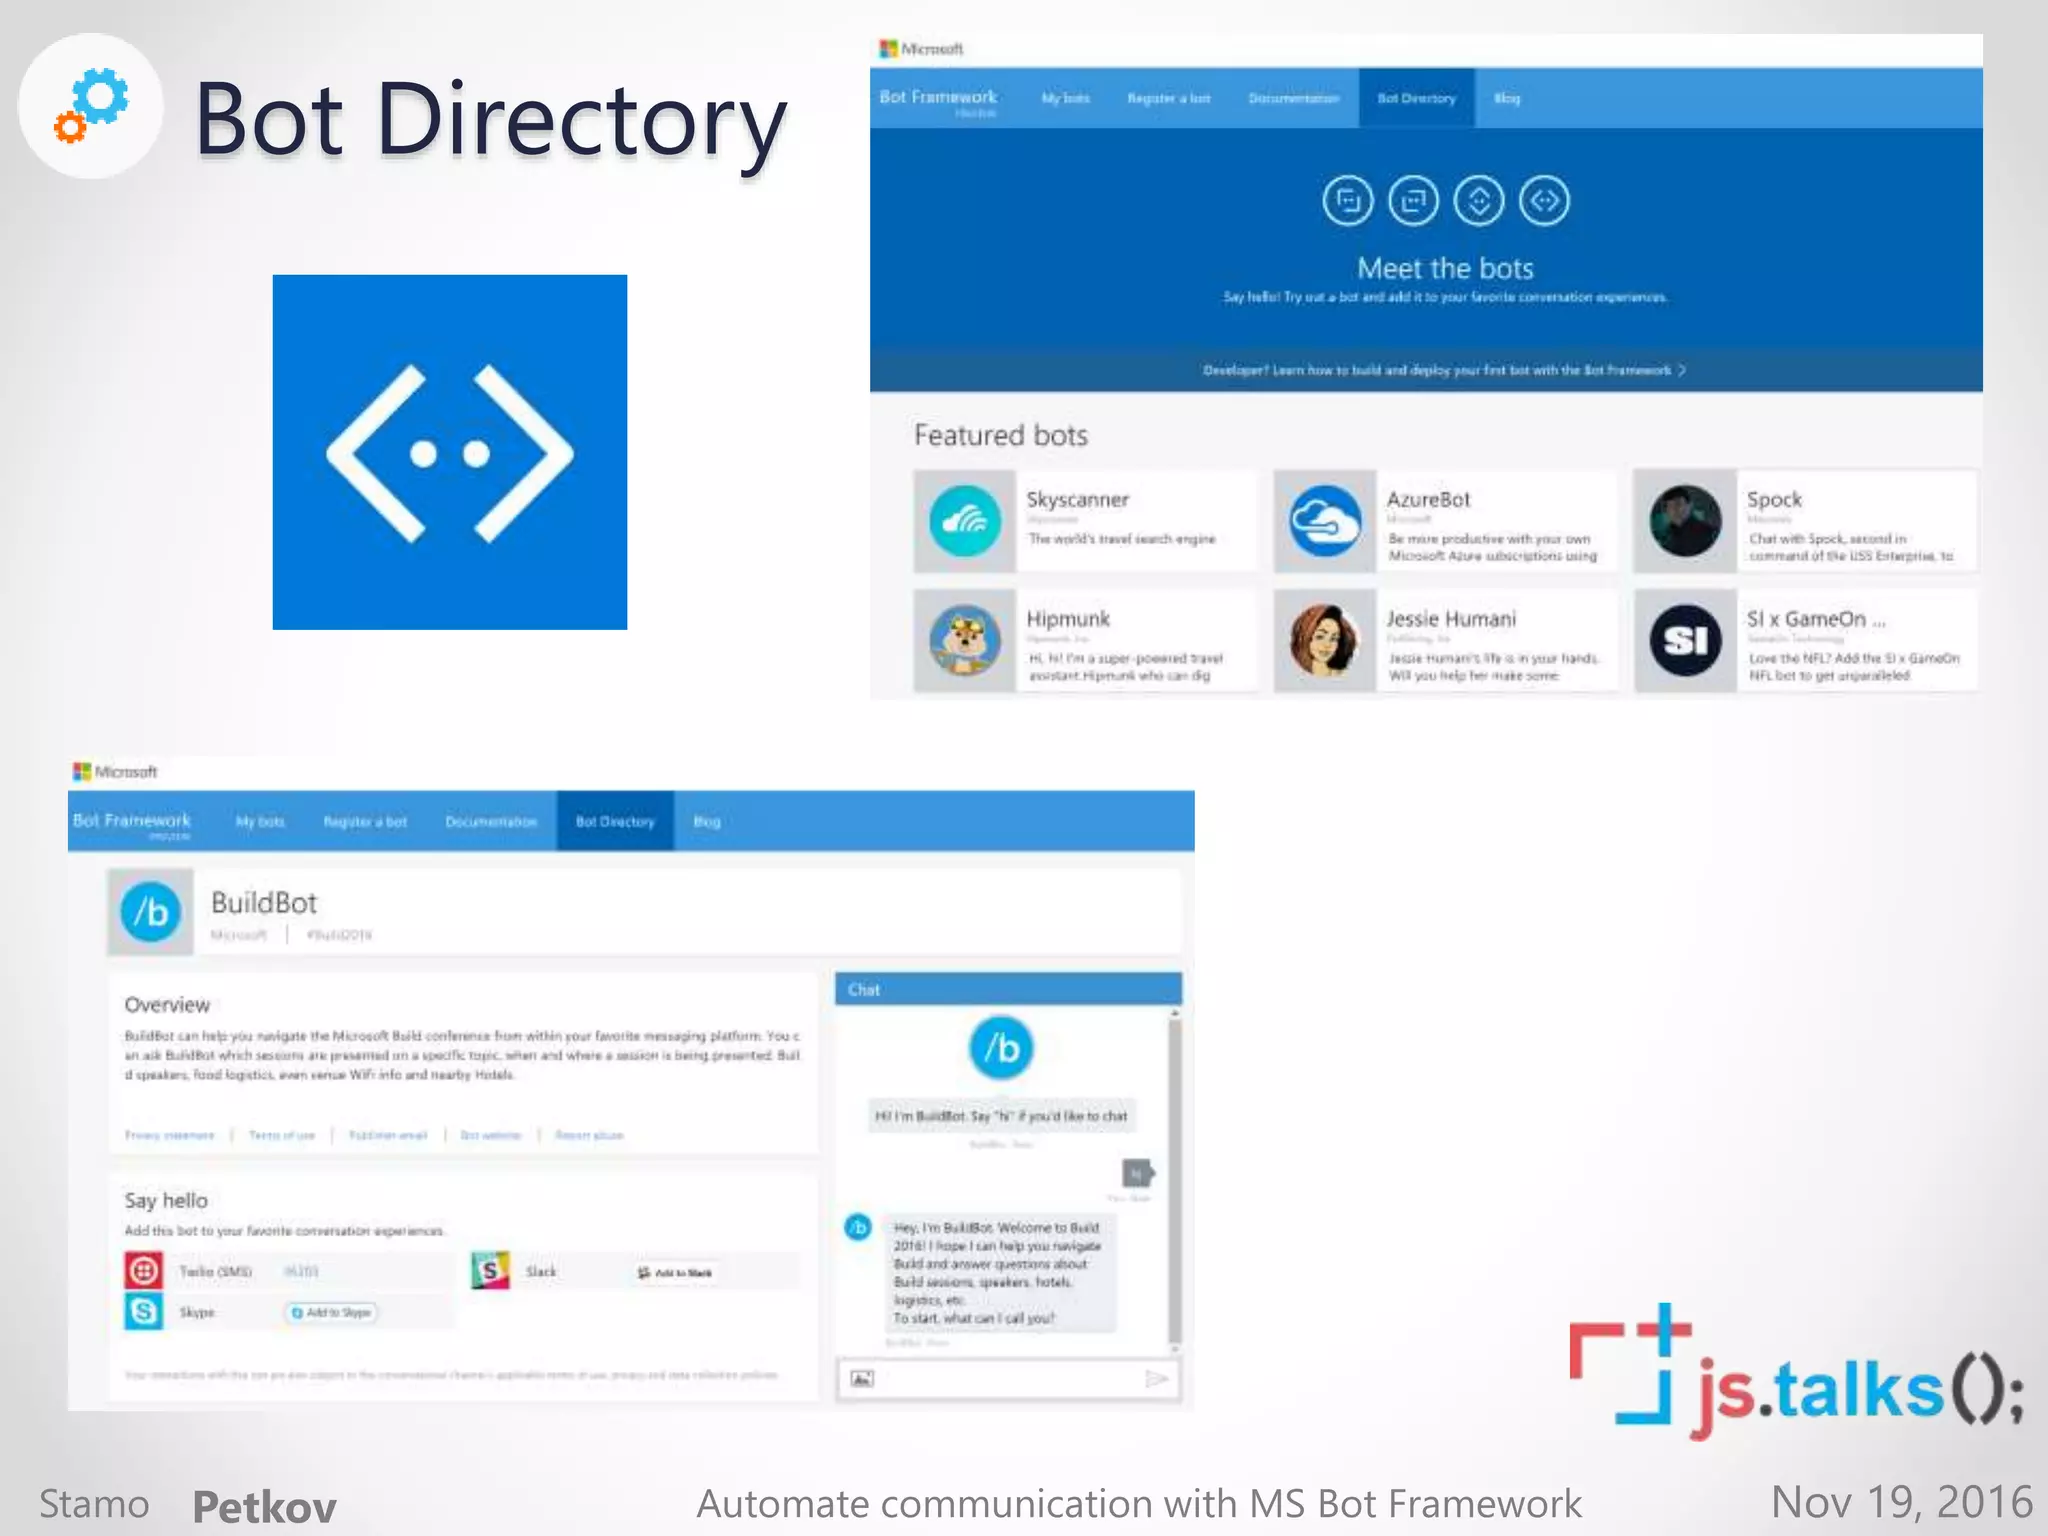Open the Terms of use link

[281, 1135]
